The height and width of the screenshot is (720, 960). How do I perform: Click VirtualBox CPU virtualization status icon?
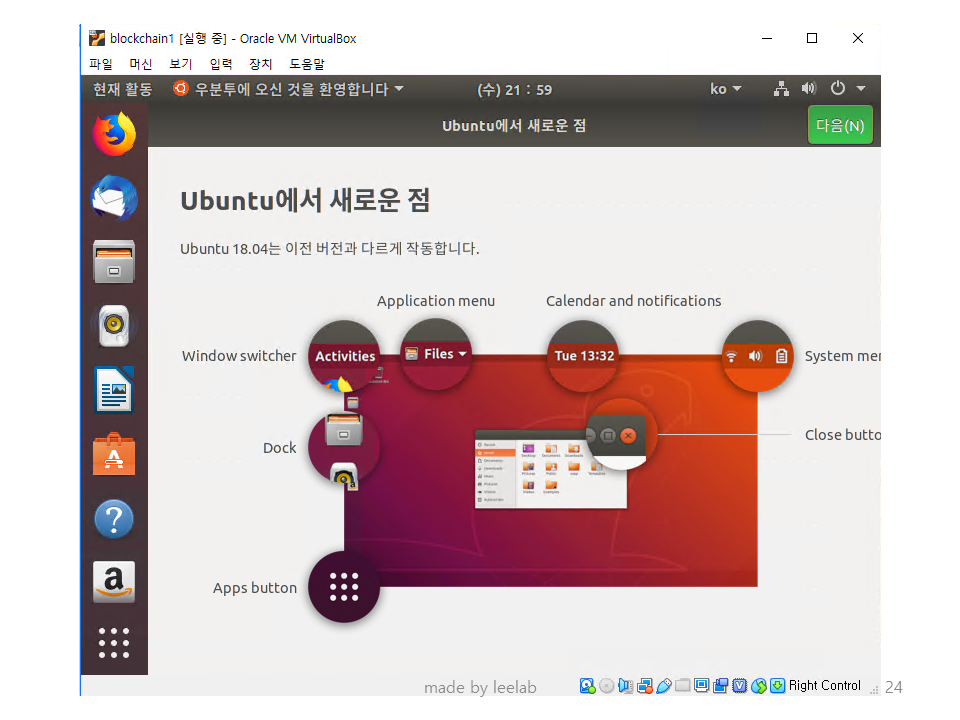pos(740,686)
